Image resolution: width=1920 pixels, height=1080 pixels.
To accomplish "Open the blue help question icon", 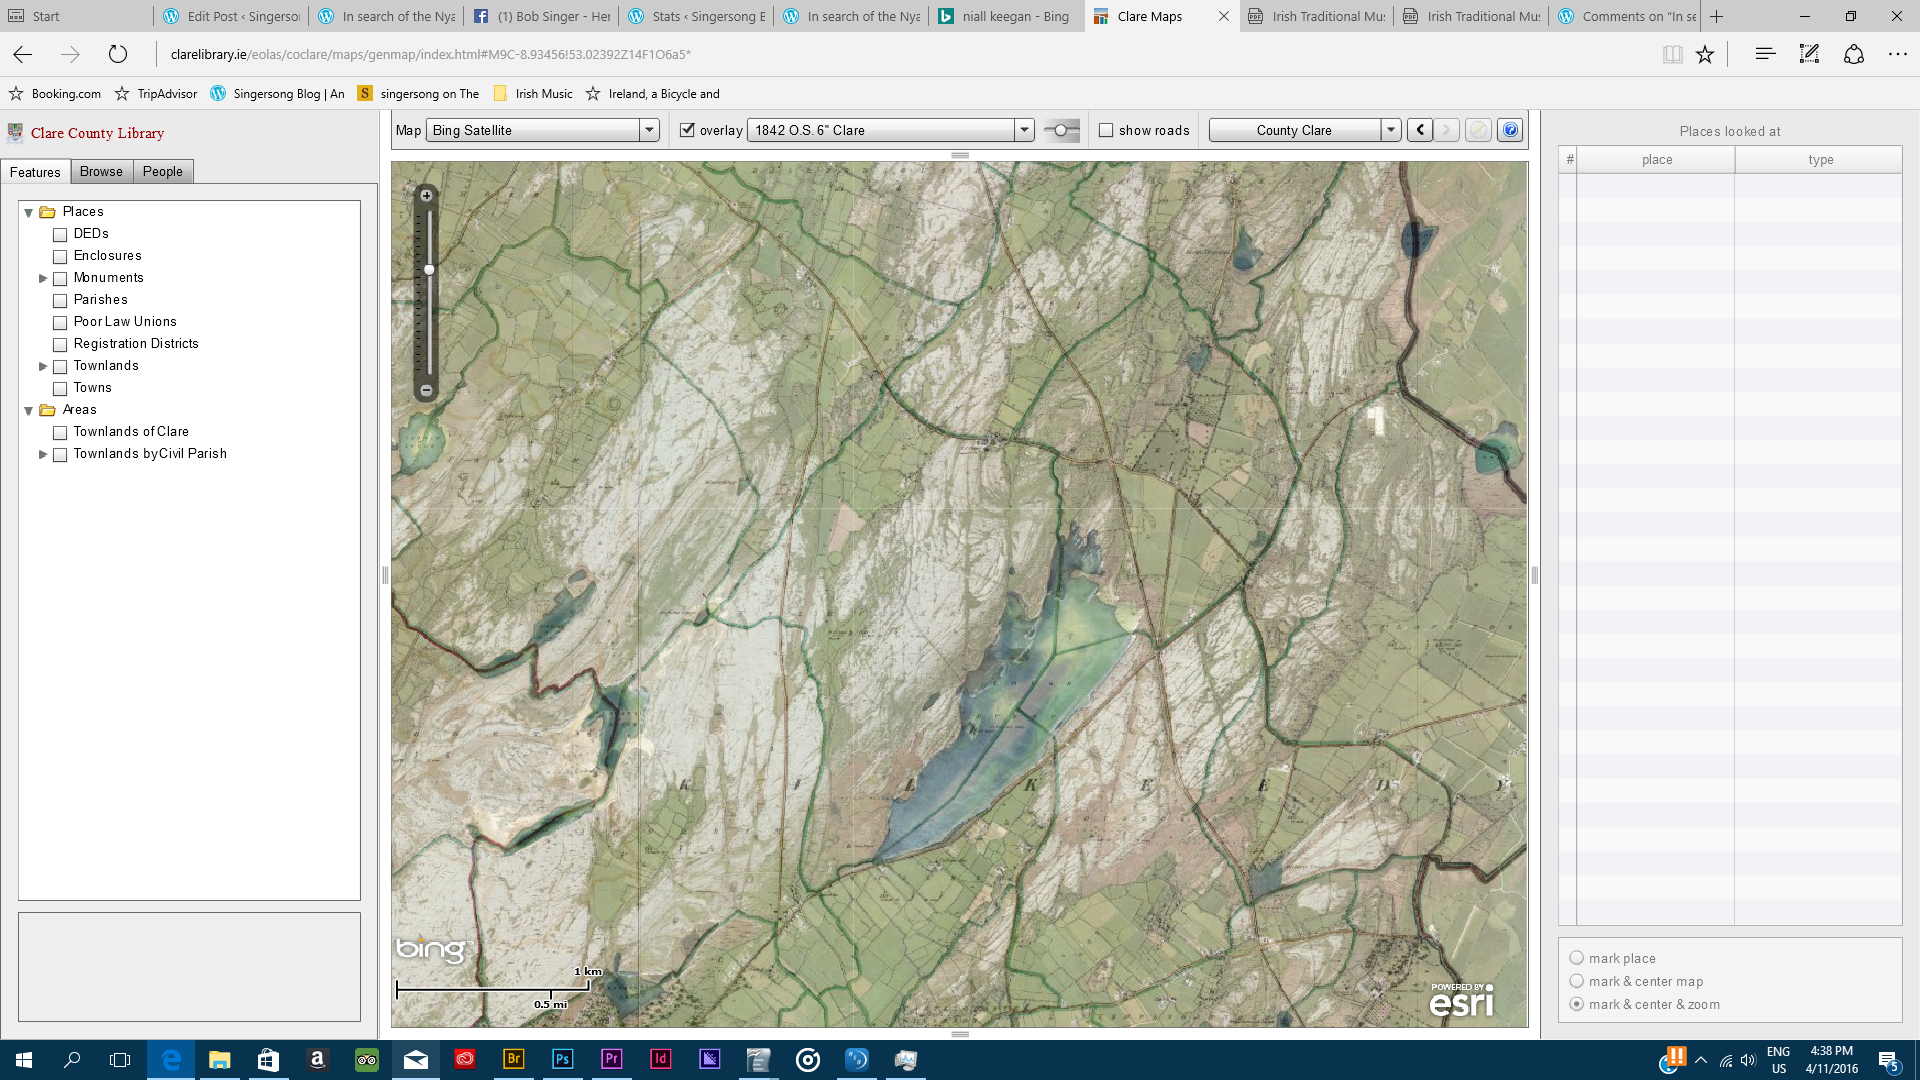I will [x=1510, y=130].
